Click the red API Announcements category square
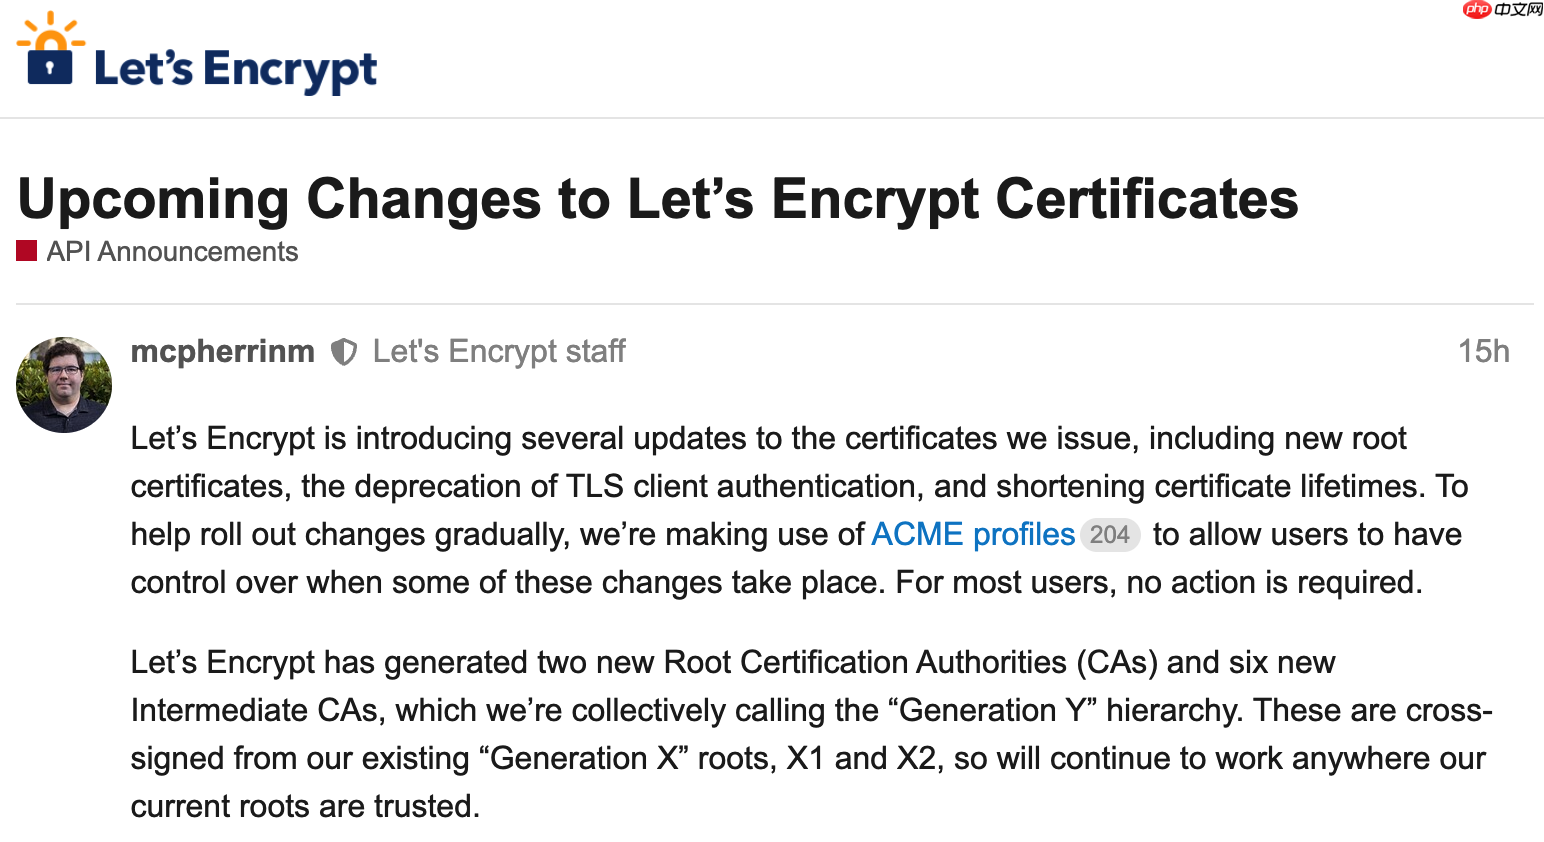Image resolution: width=1544 pixels, height=842 pixels. click(x=25, y=250)
